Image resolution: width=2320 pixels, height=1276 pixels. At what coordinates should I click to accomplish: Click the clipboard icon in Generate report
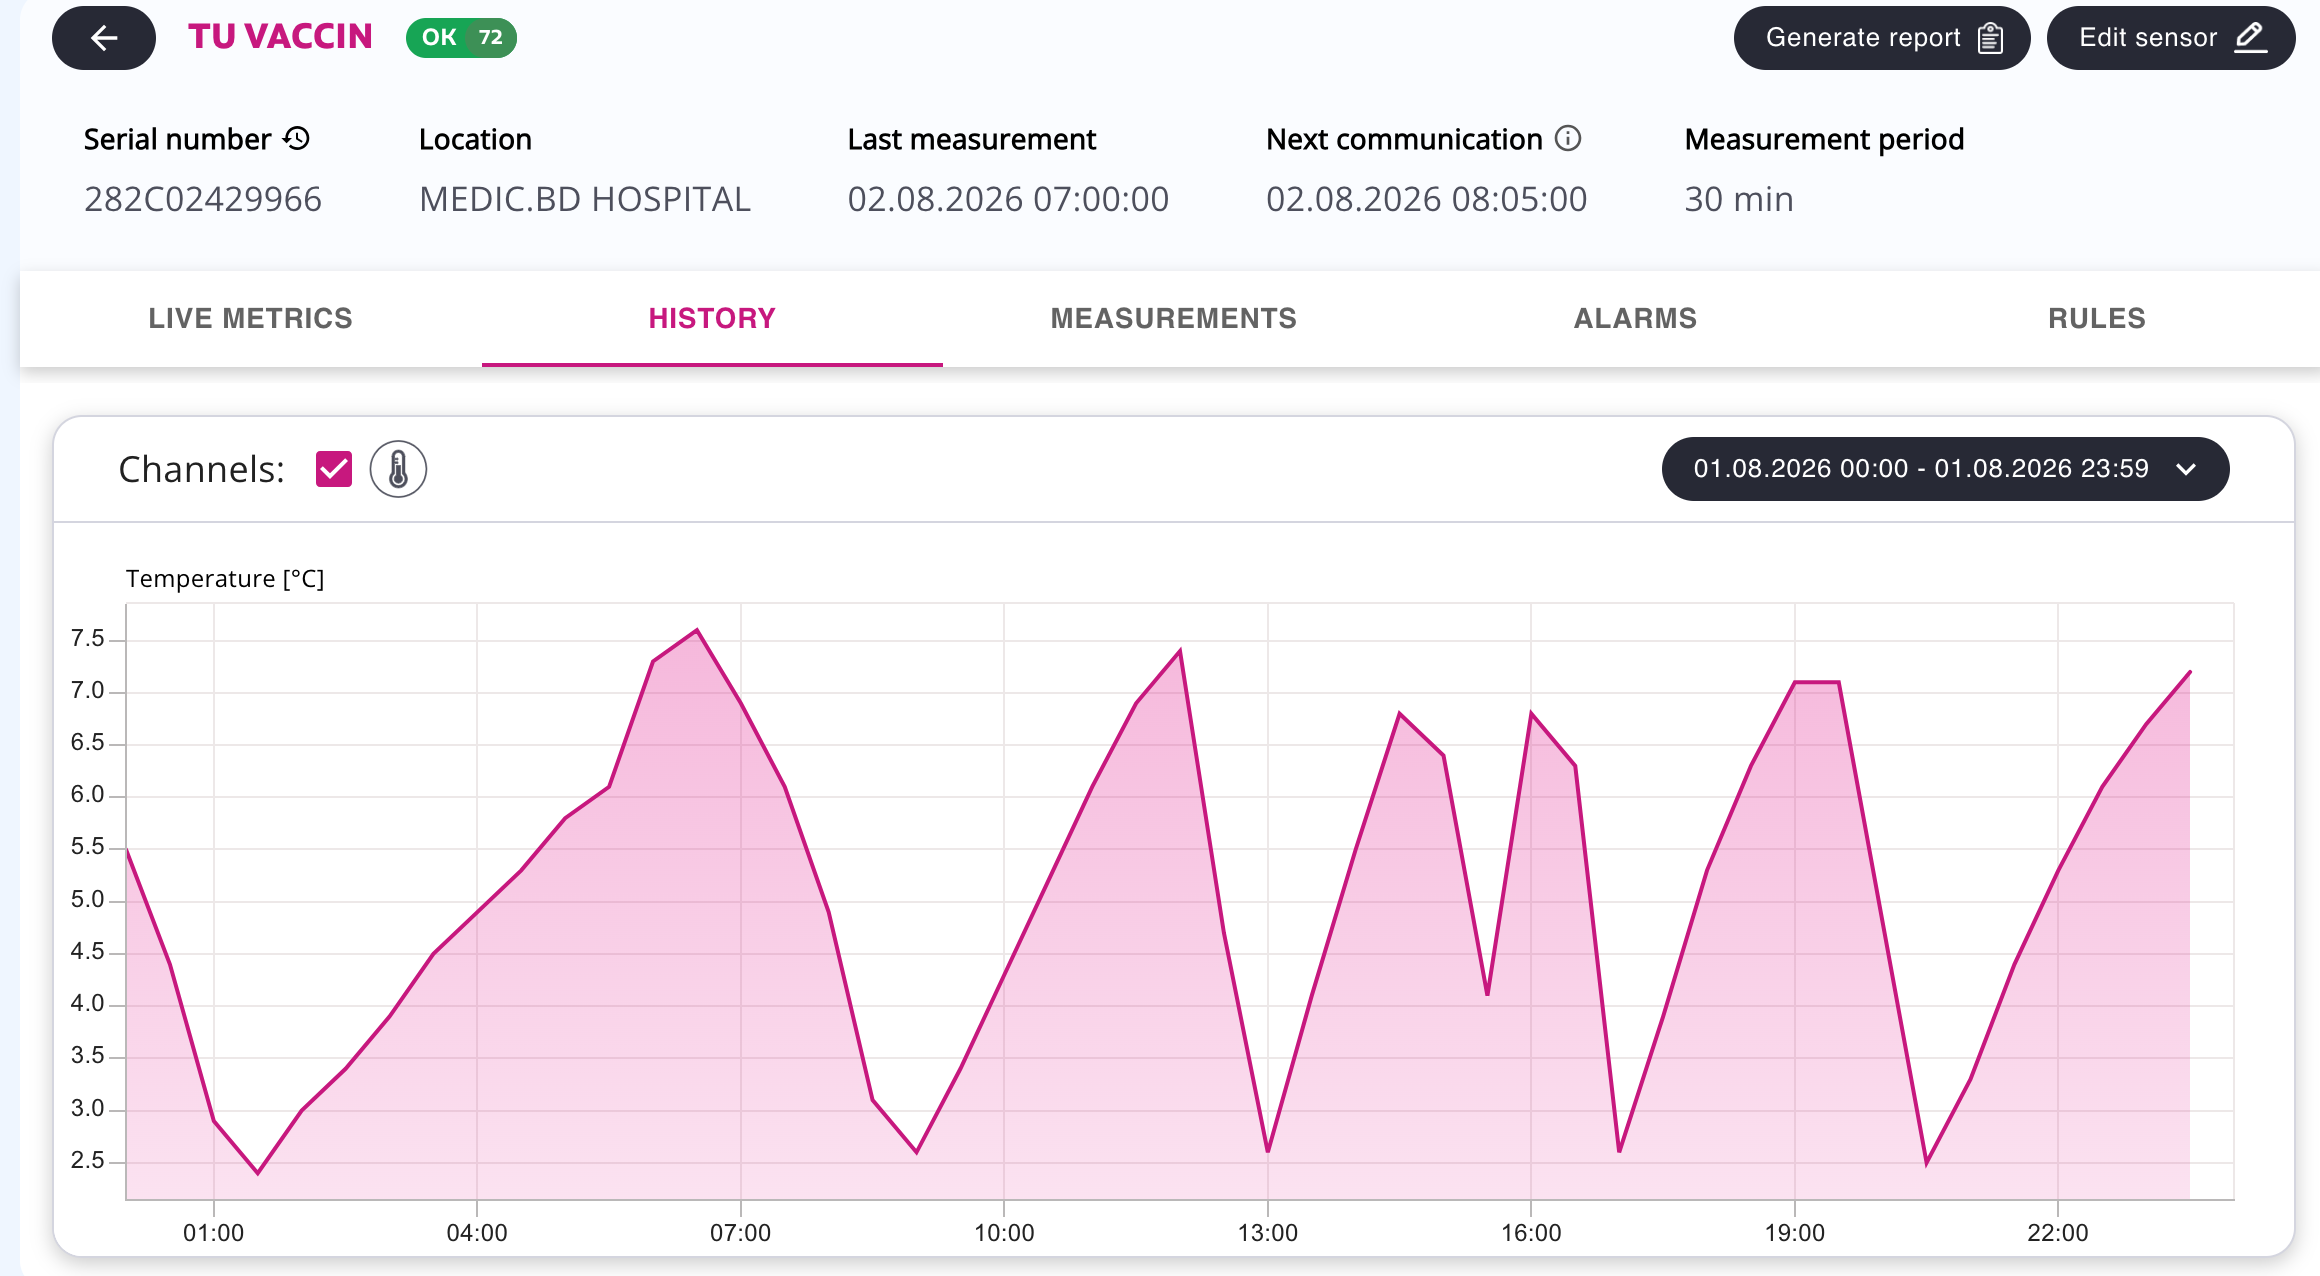pyautogui.click(x=1990, y=38)
